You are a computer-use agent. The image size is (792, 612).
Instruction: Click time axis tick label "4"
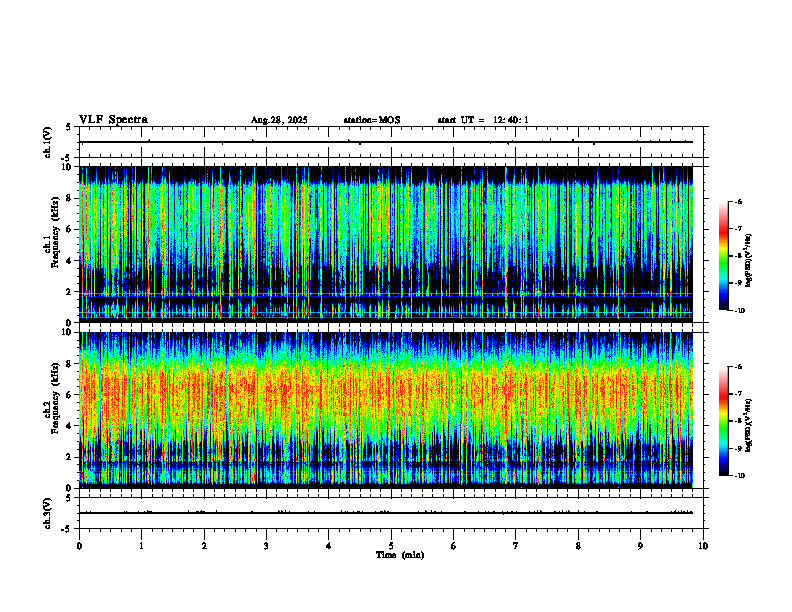click(328, 546)
